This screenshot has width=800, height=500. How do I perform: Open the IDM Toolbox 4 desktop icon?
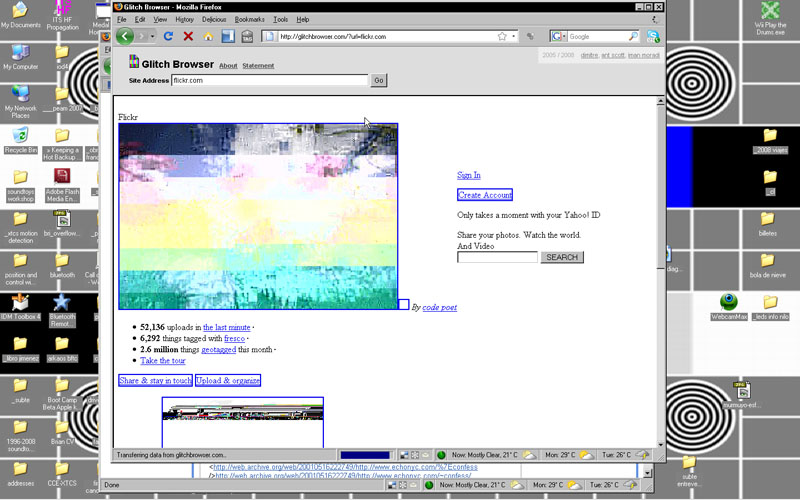[x=20, y=307]
